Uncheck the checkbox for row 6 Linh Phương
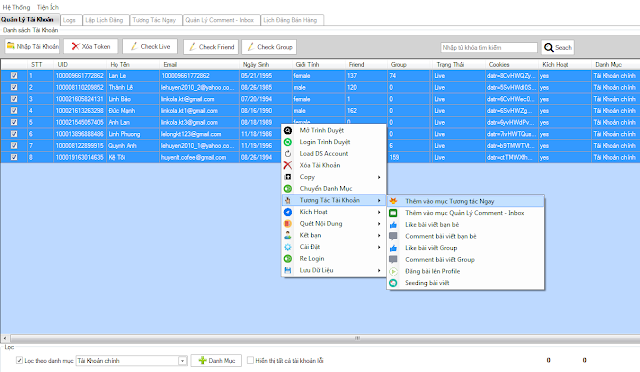The image size is (640, 372). [14, 134]
